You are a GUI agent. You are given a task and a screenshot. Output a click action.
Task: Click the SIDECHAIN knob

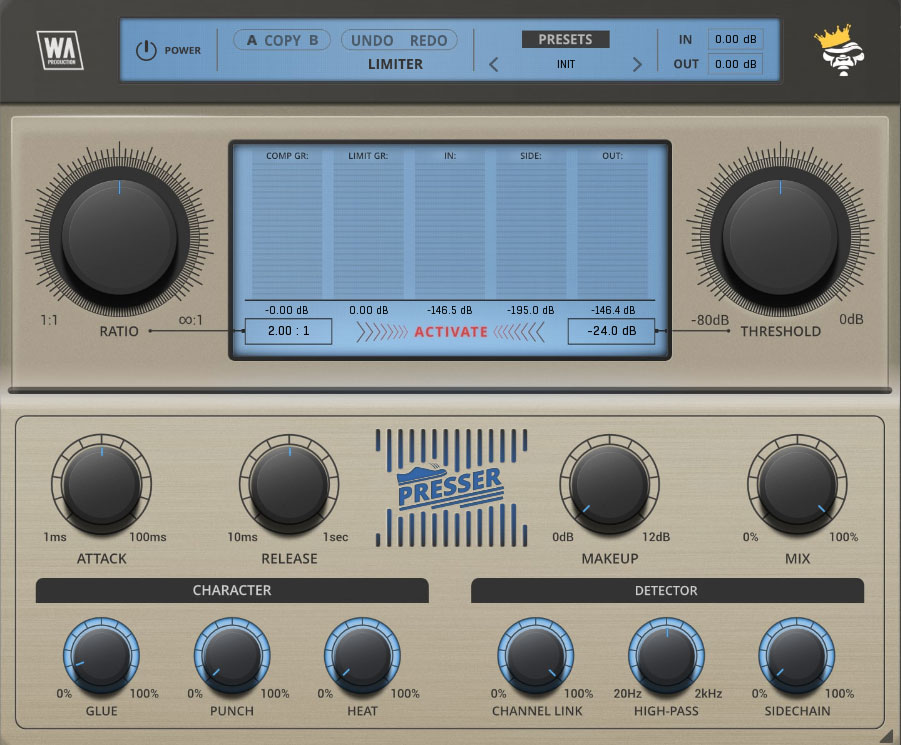point(797,655)
